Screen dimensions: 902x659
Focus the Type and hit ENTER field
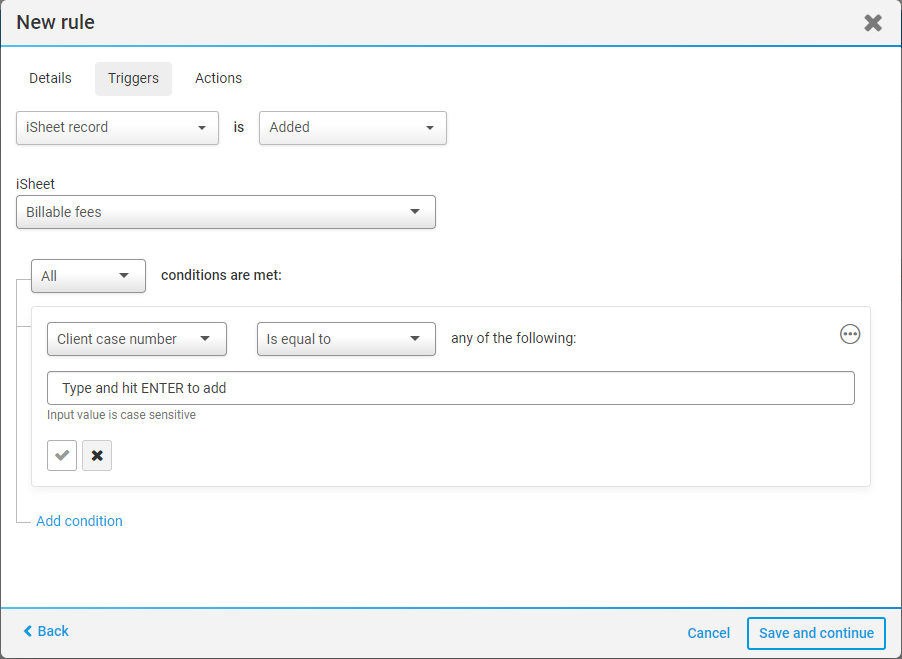(450, 388)
